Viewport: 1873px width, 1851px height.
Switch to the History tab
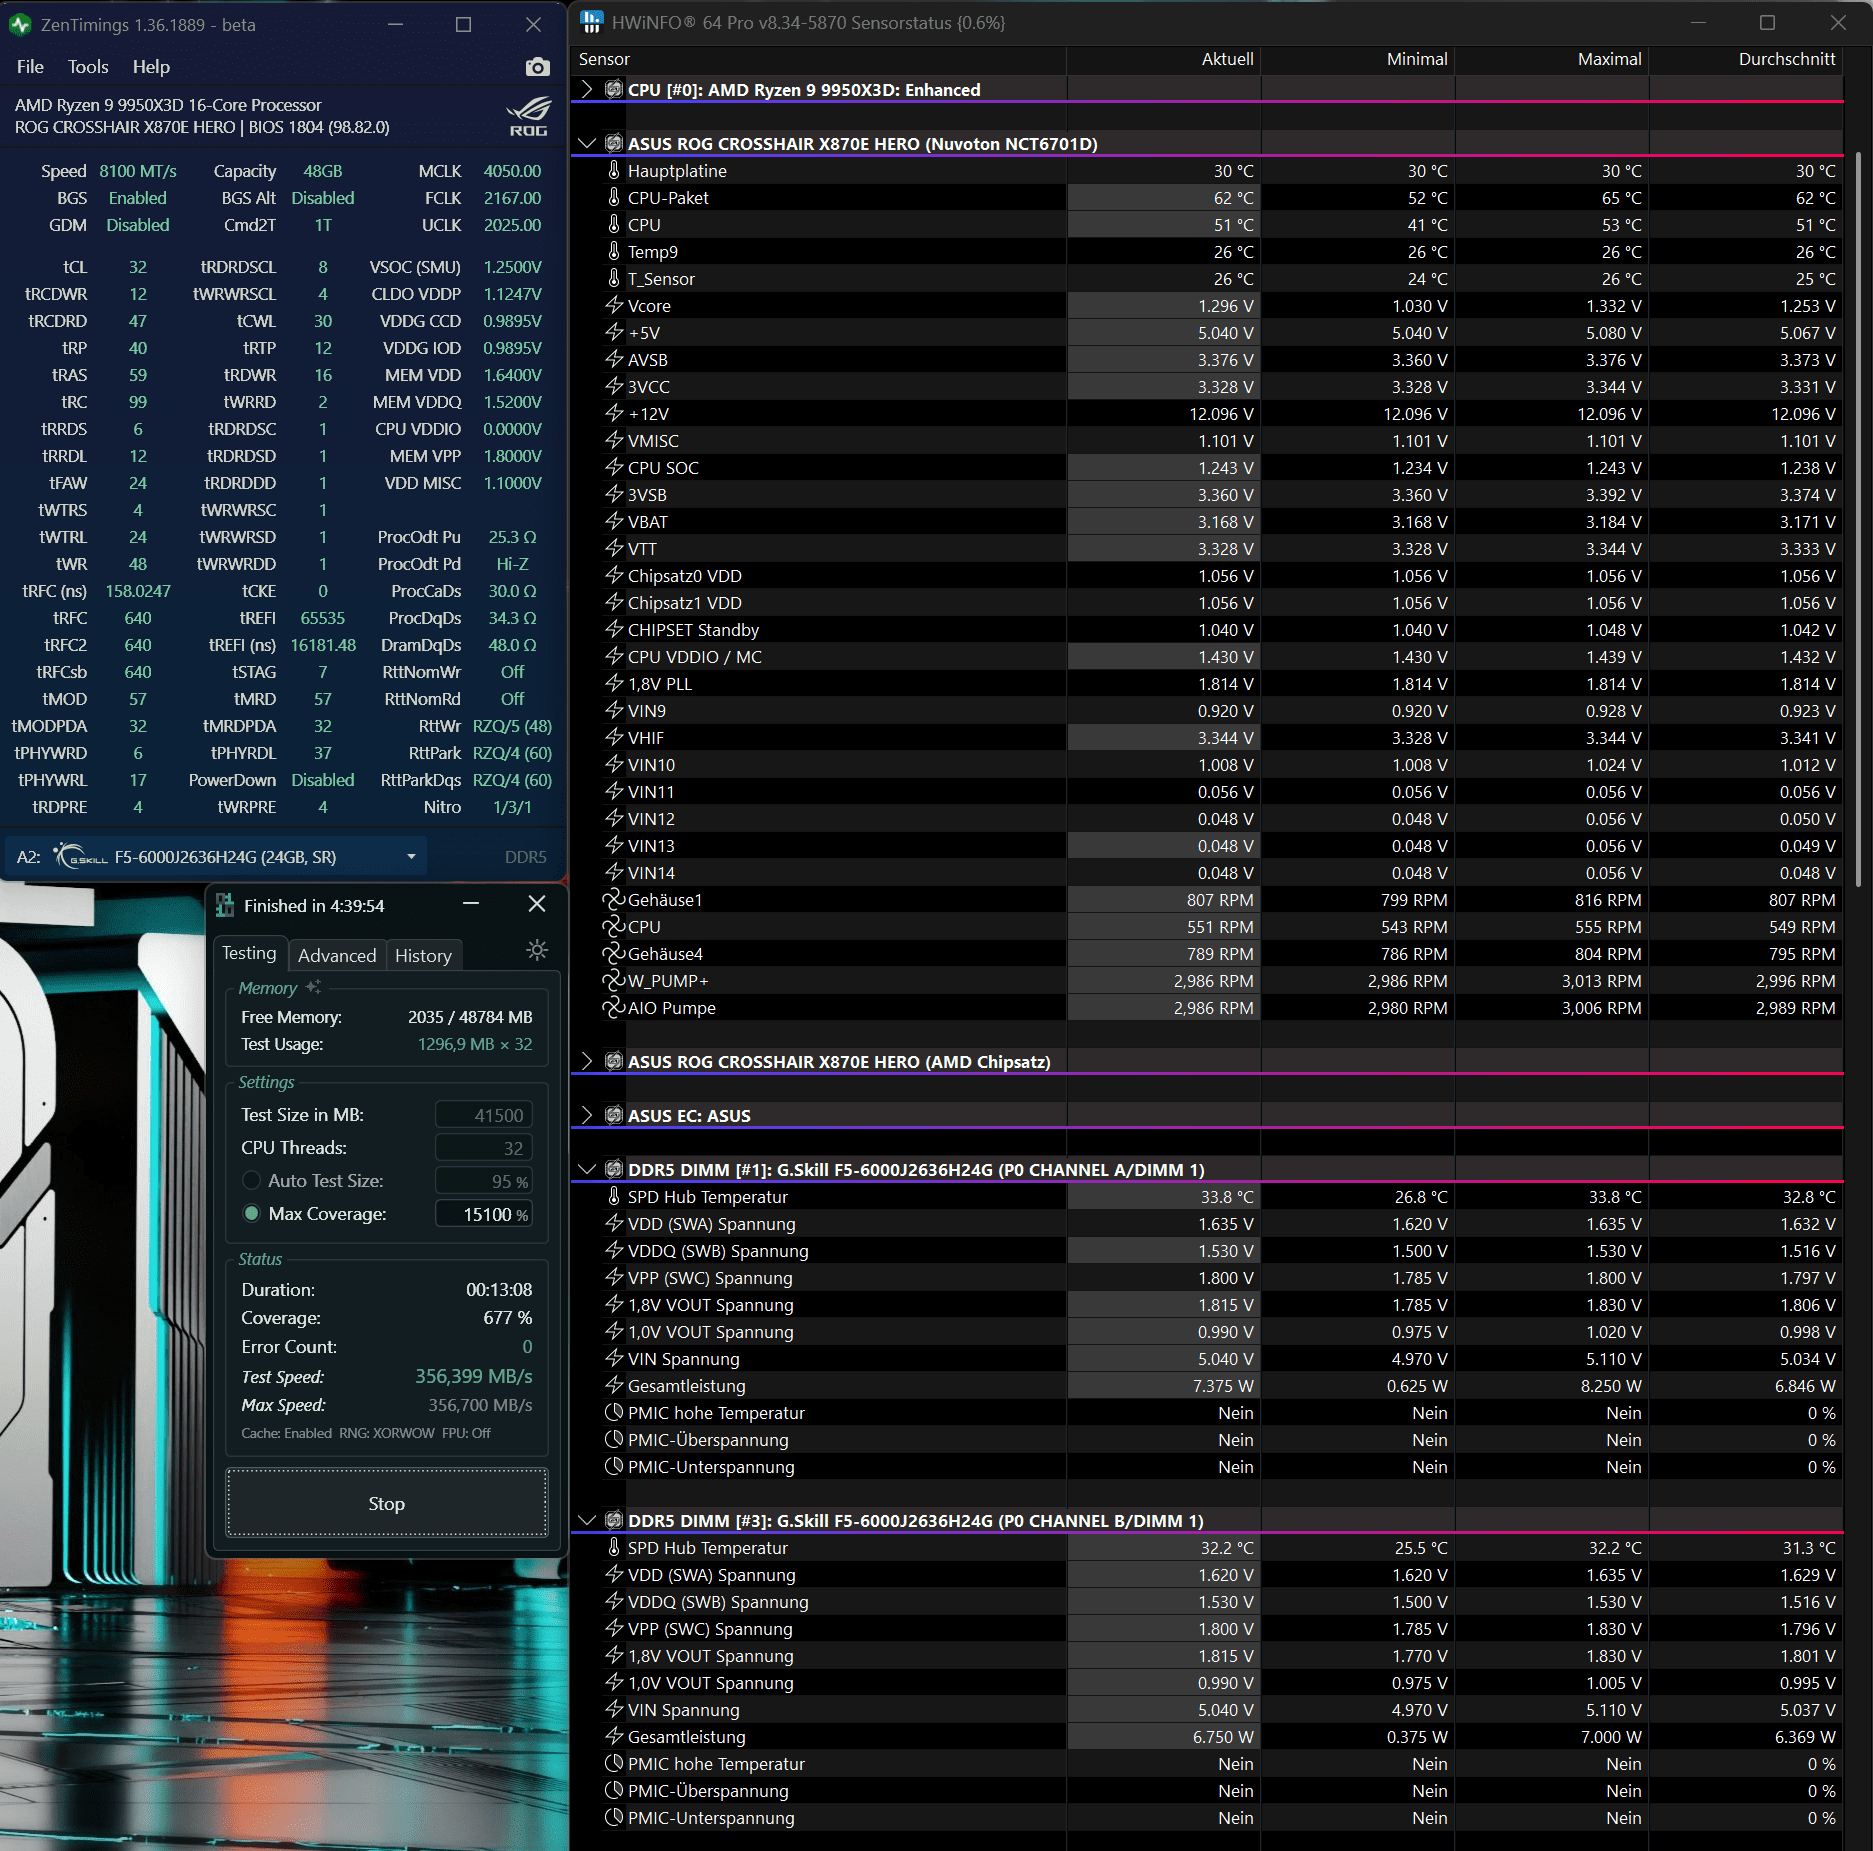click(x=423, y=955)
